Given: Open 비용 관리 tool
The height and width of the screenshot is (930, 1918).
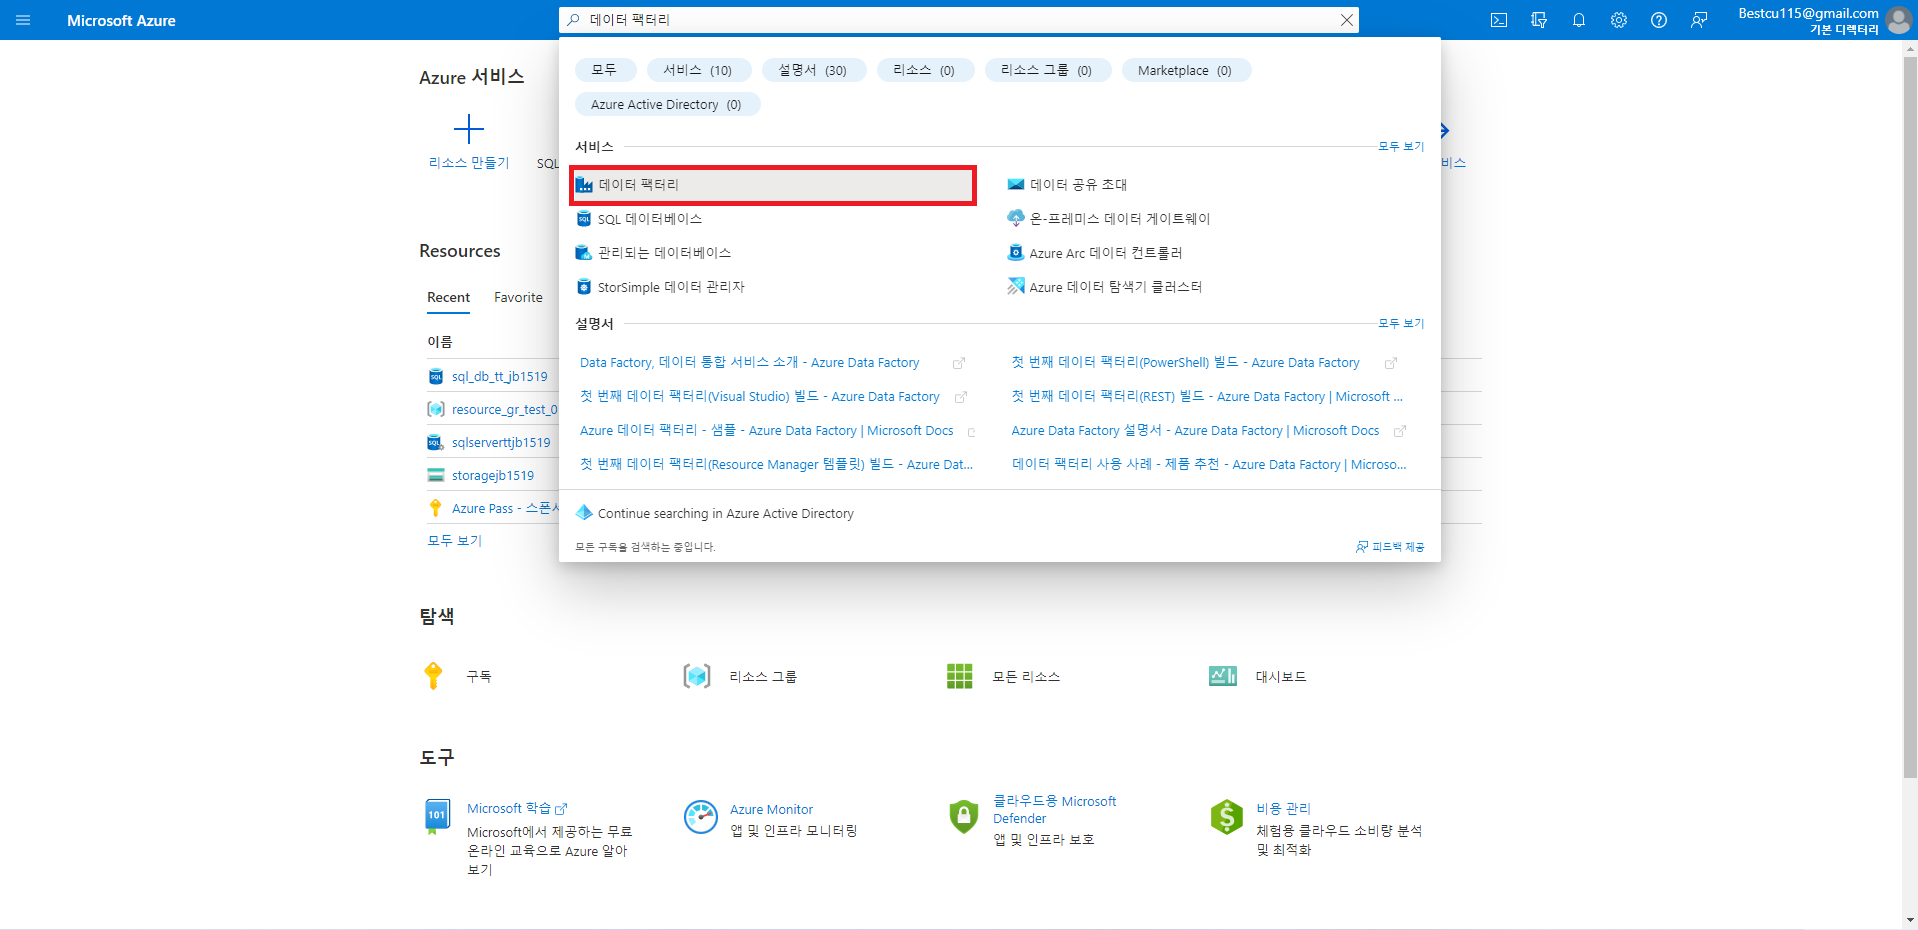Looking at the screenshot, I should click(x=1283, y=809).
